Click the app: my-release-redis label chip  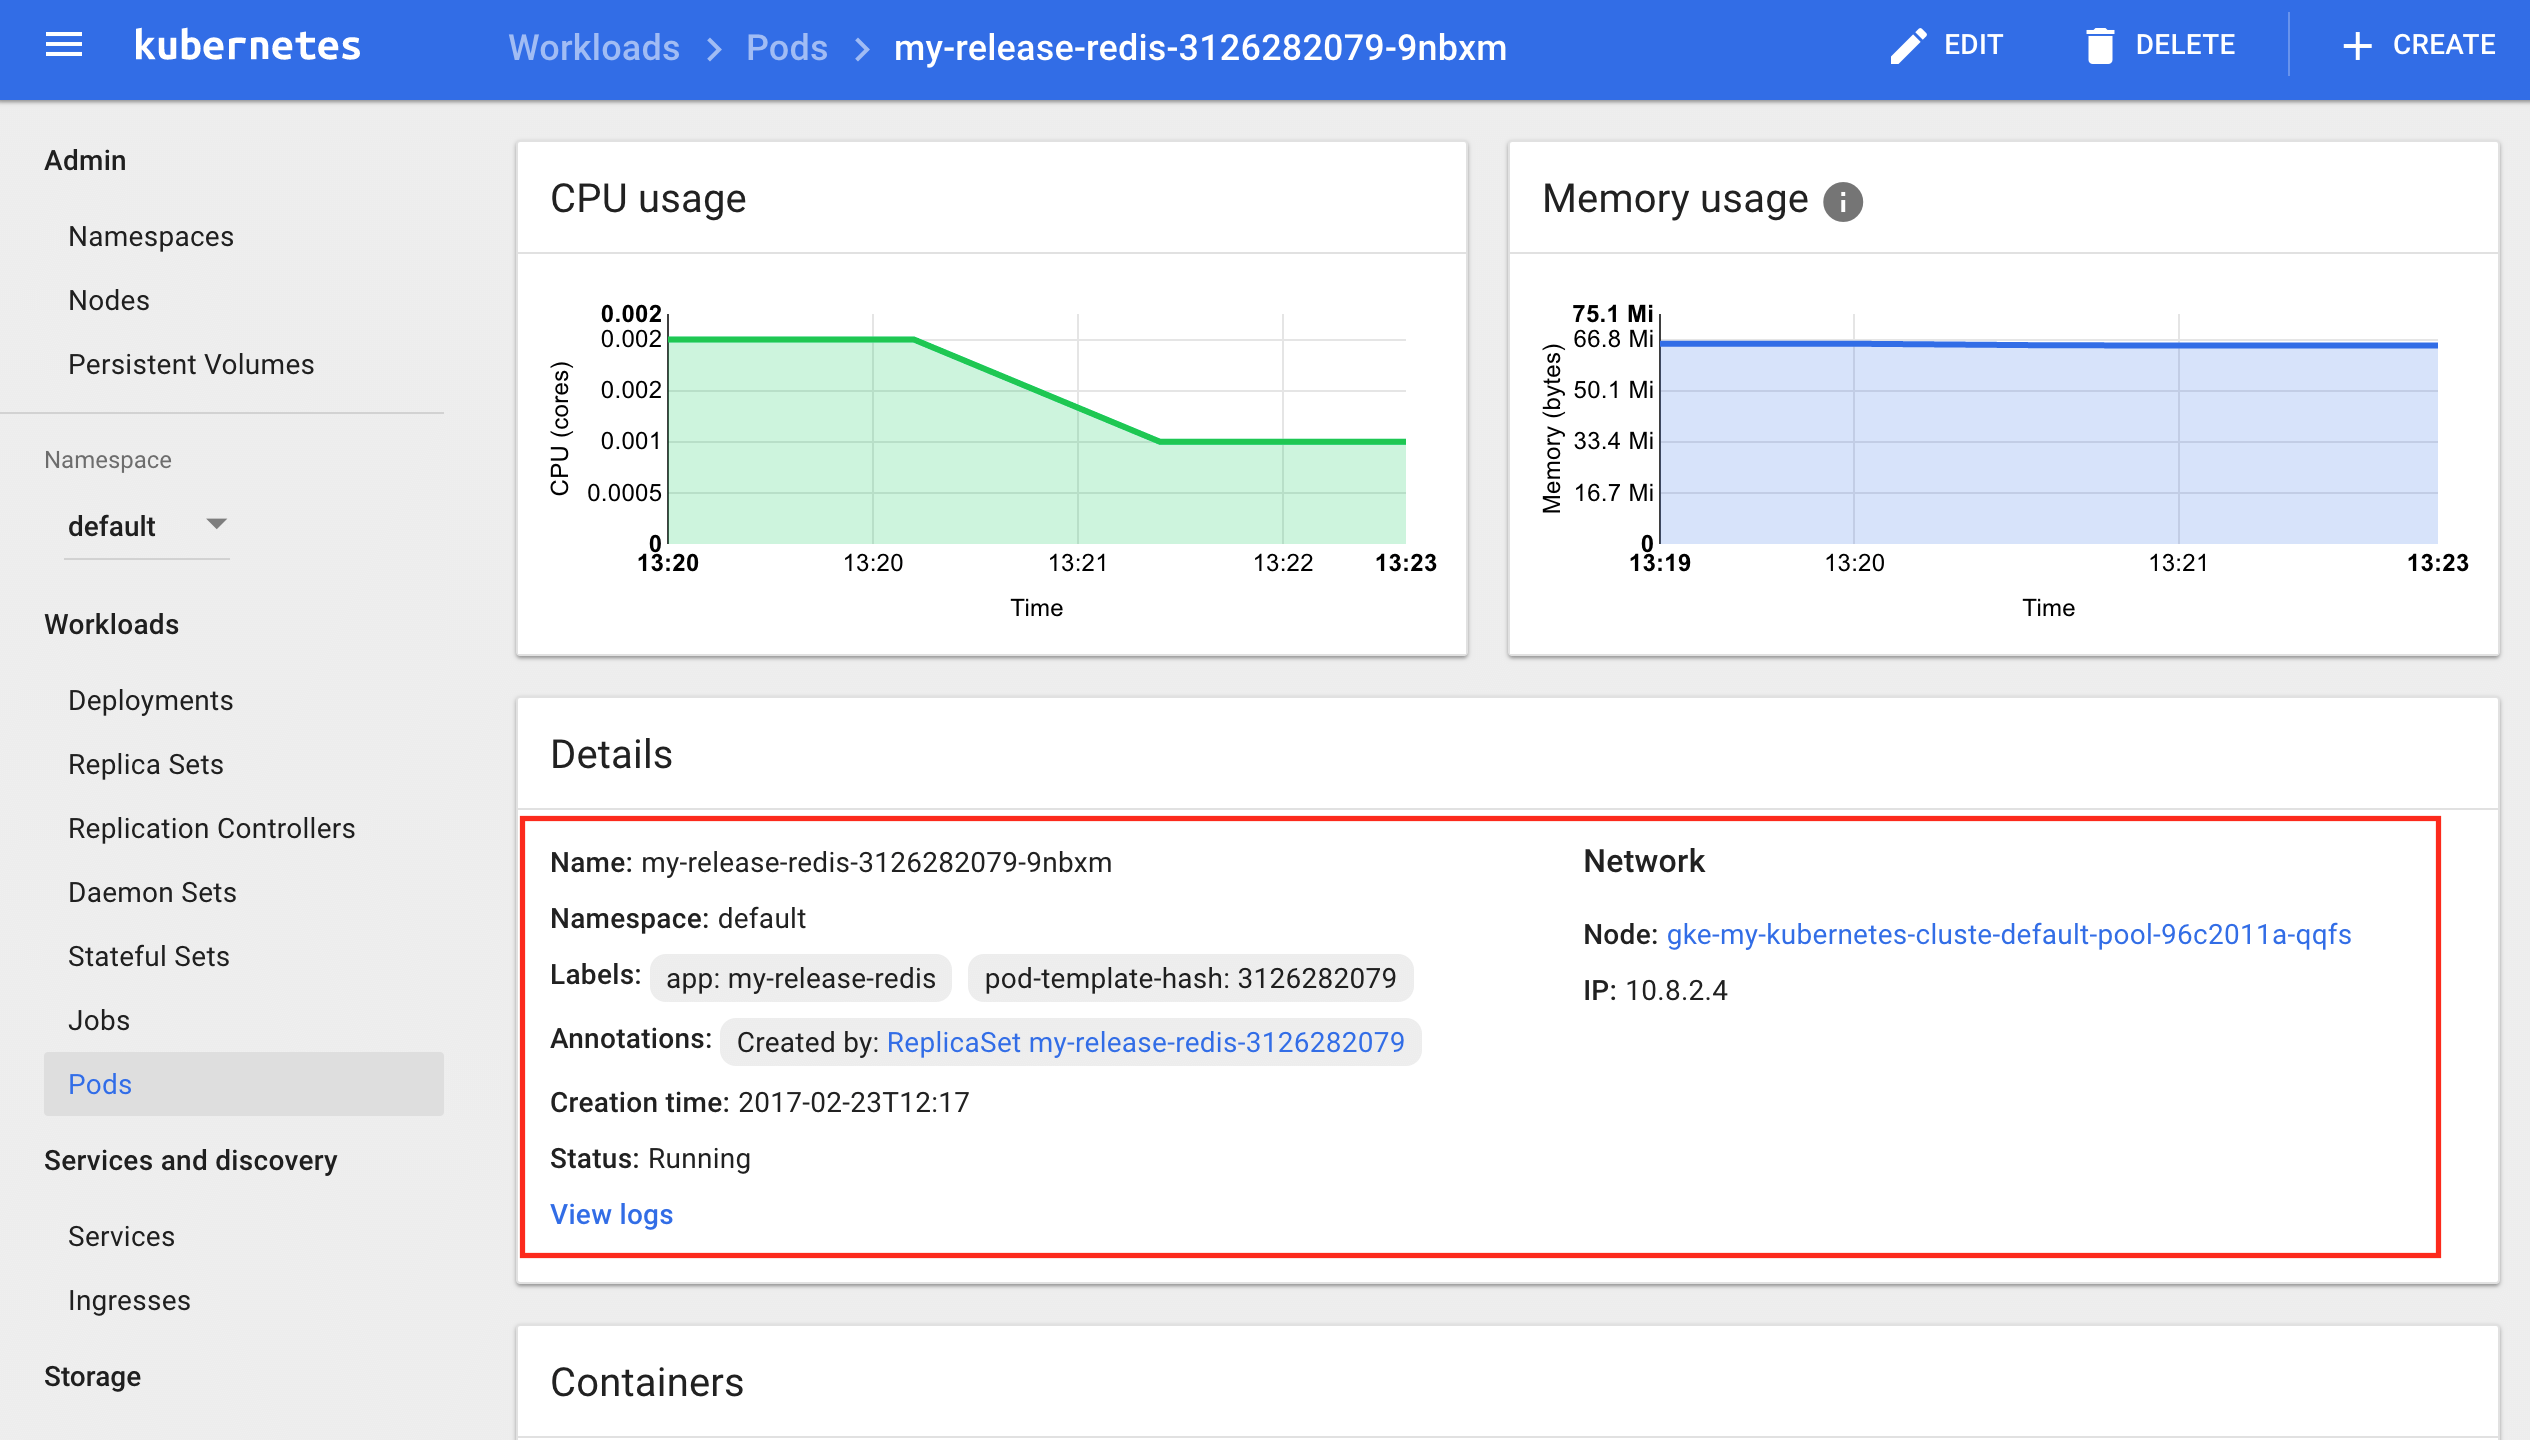800,978
